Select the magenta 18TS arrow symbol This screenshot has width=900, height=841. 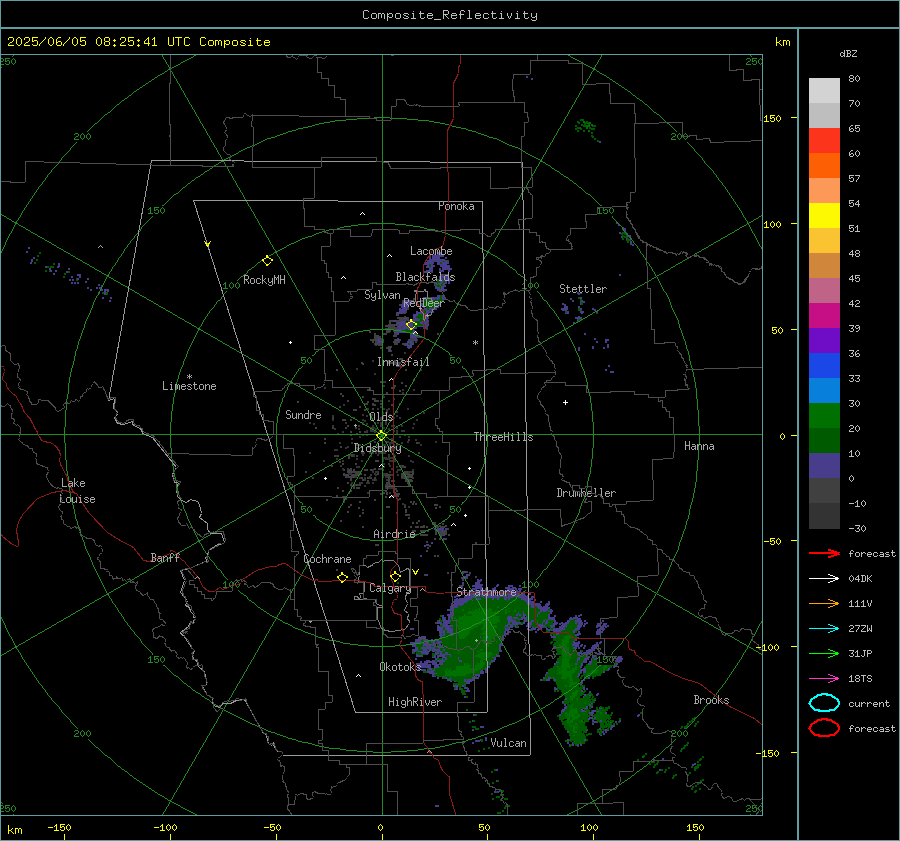pos(824,679)
